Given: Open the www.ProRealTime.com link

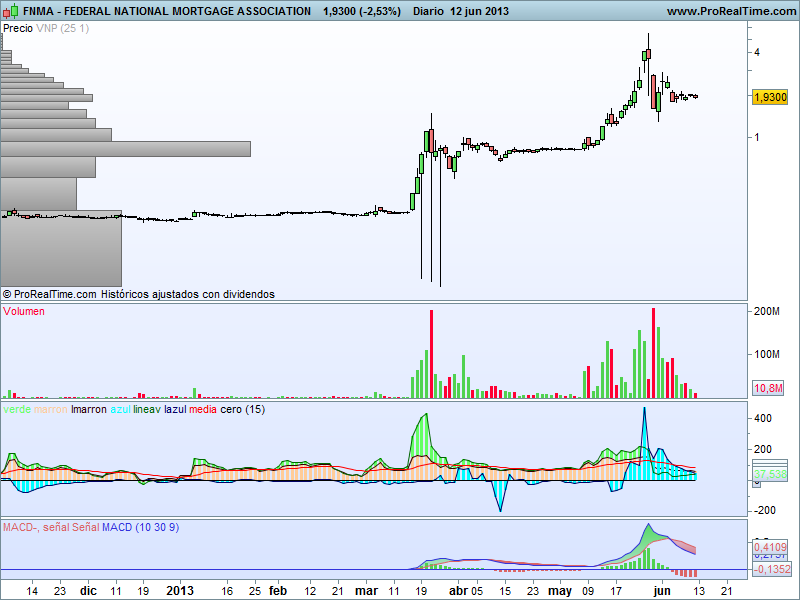Looking at the screenshot, I should [x=731, y=11].
